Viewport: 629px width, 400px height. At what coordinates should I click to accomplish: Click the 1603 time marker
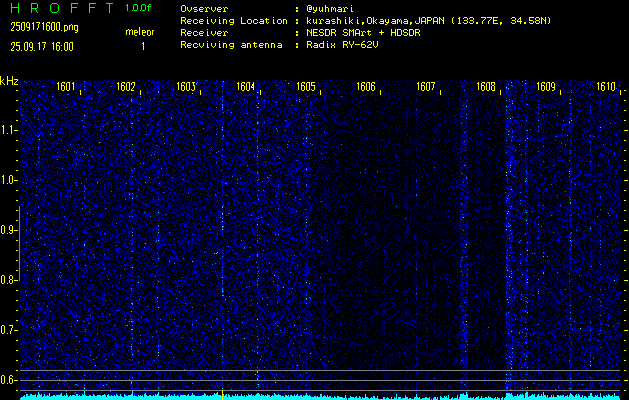tap(186, 87)
